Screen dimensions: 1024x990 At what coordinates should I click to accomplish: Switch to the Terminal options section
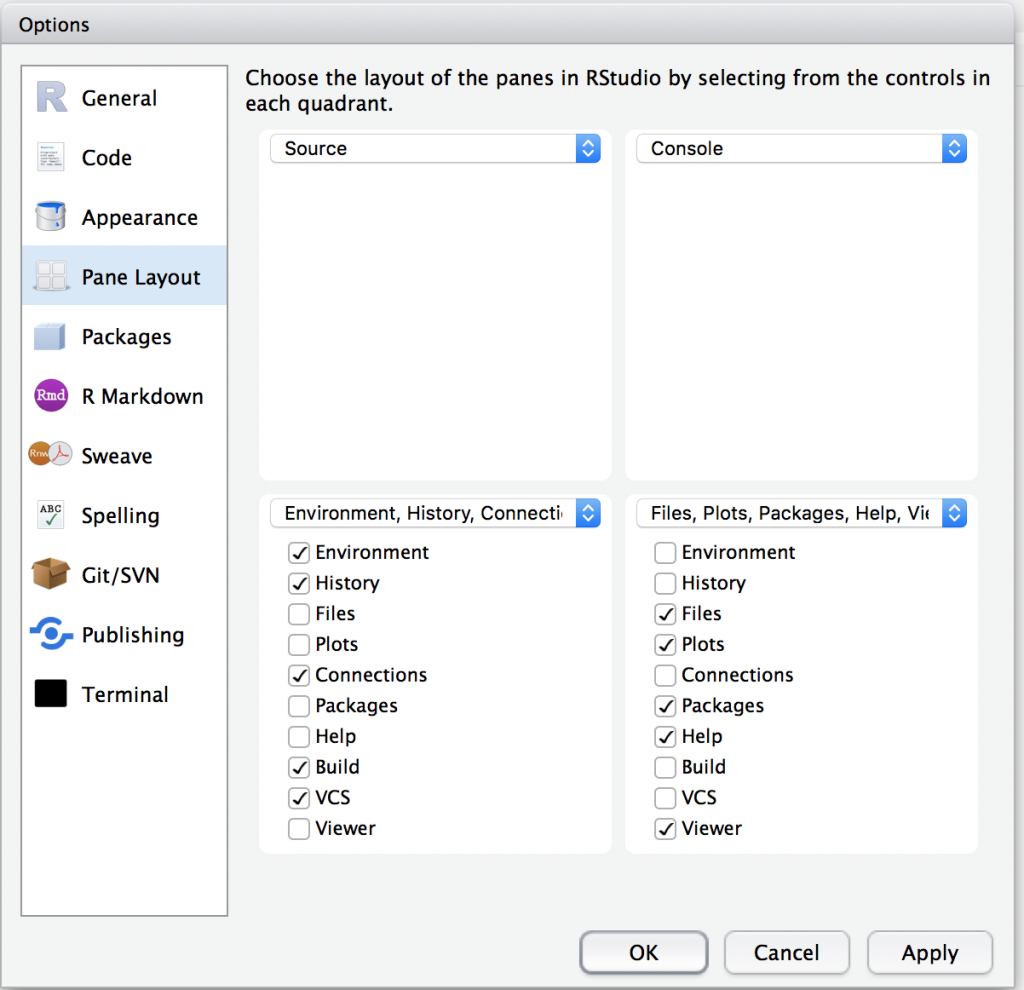click(124, 694)
